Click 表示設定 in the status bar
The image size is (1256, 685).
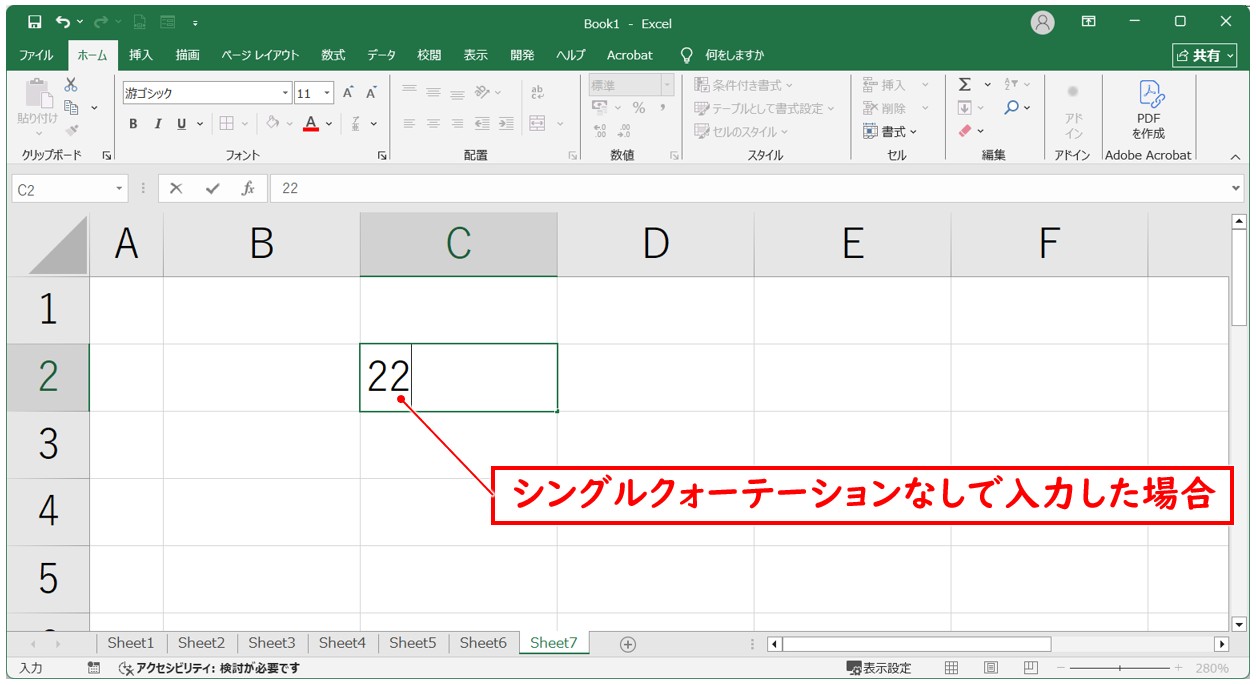pos(879,668)
